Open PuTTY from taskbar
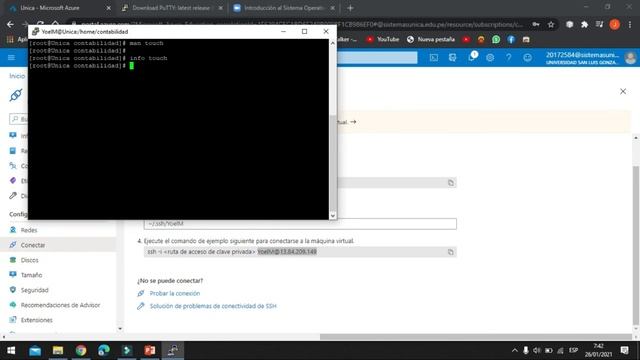 point(173,351)
